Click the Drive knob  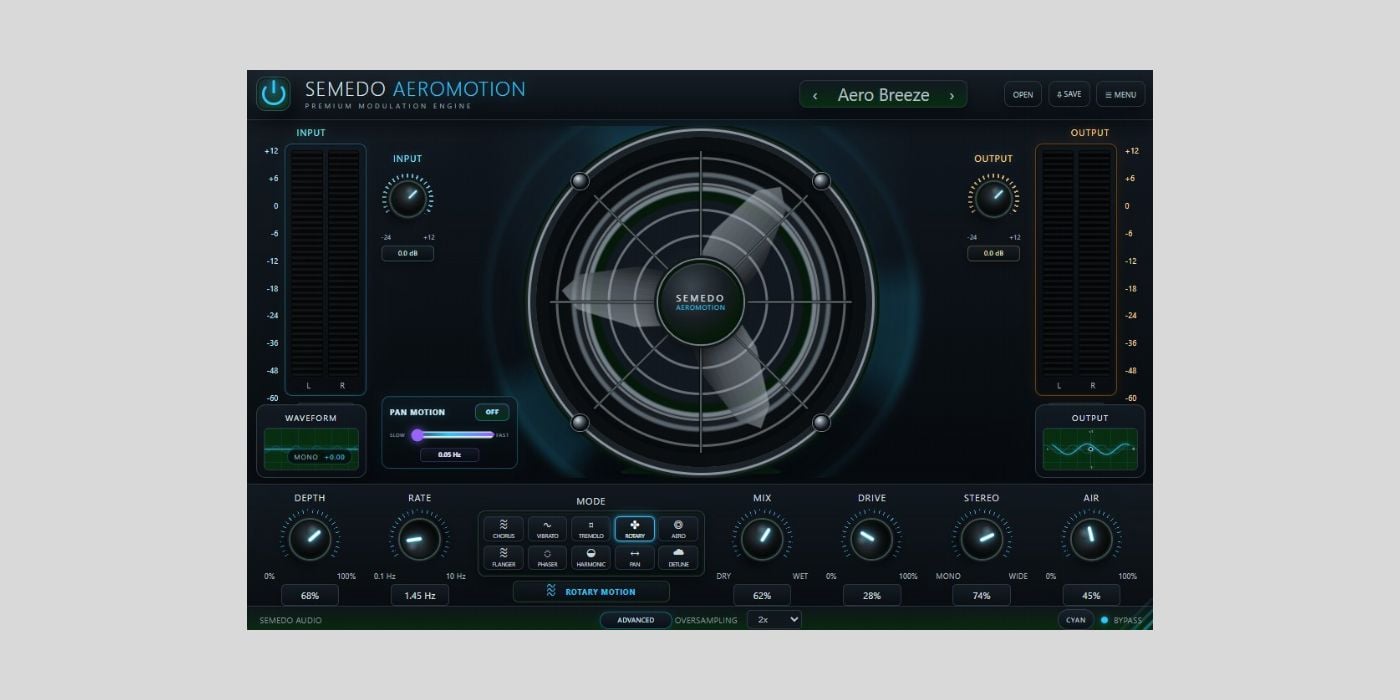872,539
